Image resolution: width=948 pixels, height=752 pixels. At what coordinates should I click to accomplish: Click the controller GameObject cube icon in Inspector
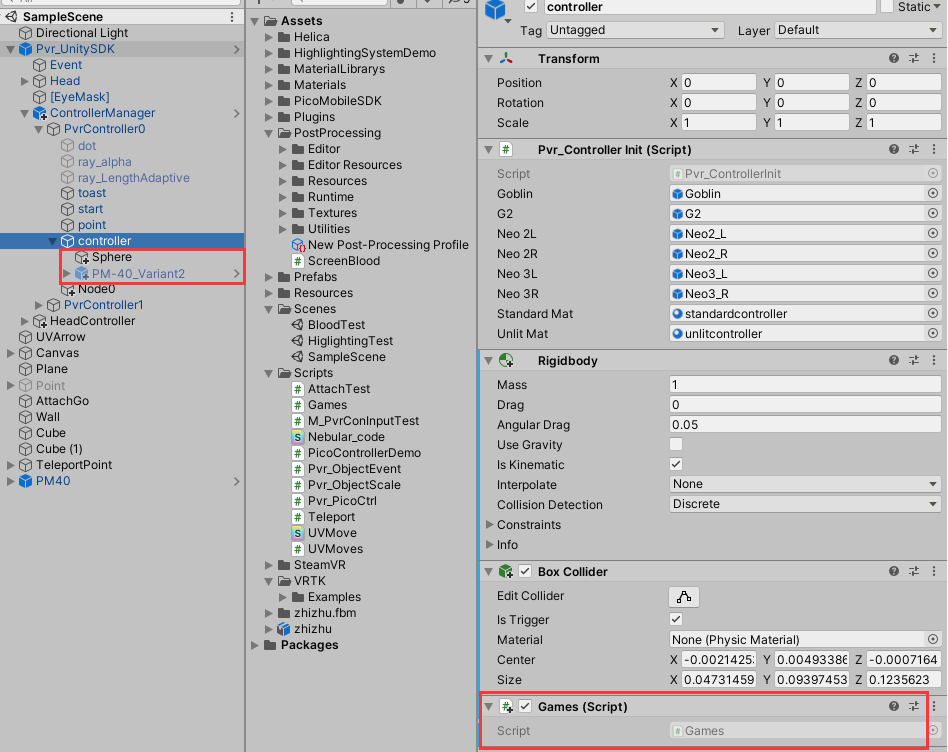tap(495, 9)
